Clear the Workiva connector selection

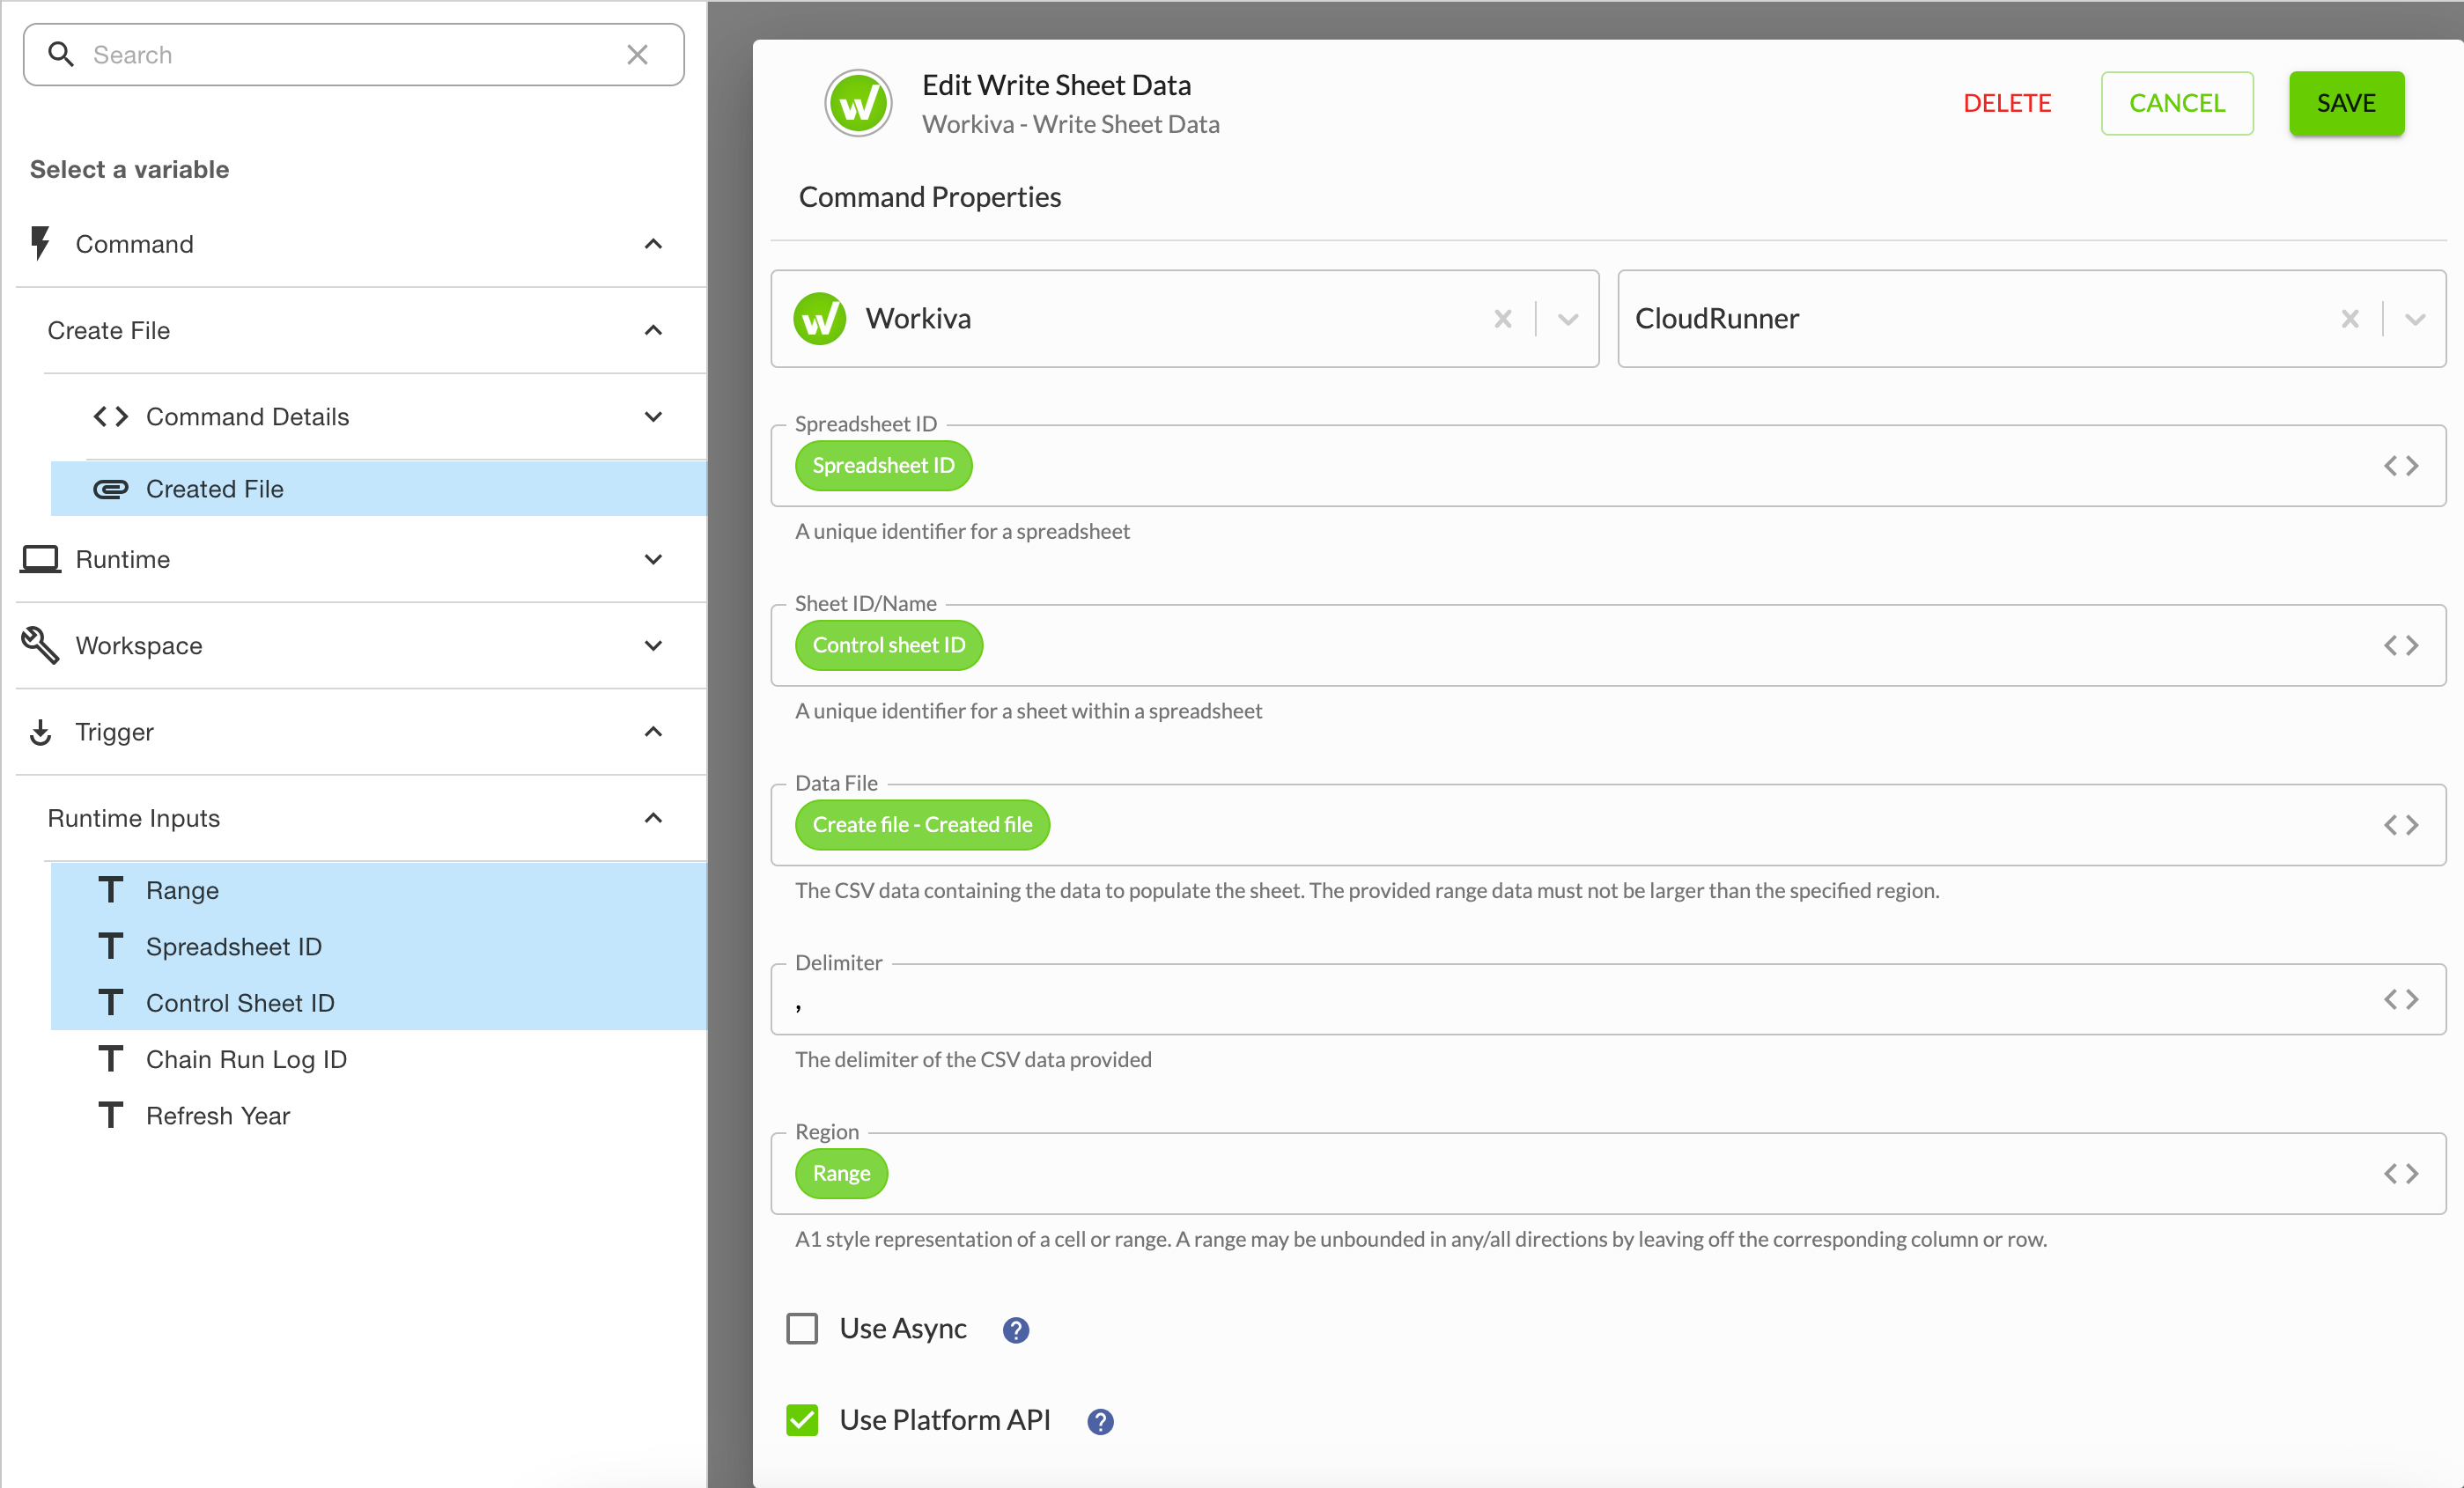[1502, 319]
